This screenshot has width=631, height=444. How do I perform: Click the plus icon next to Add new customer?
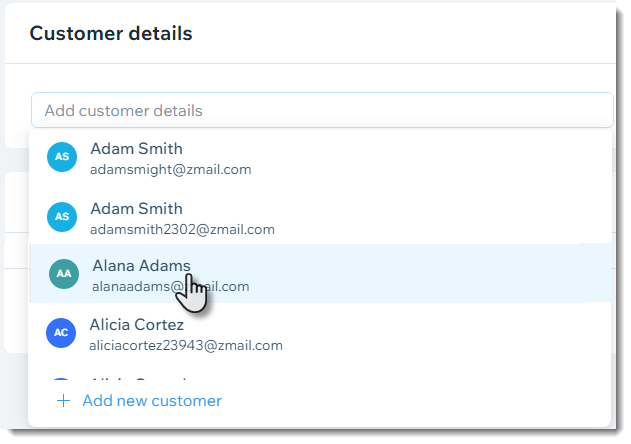click(64, 401)
